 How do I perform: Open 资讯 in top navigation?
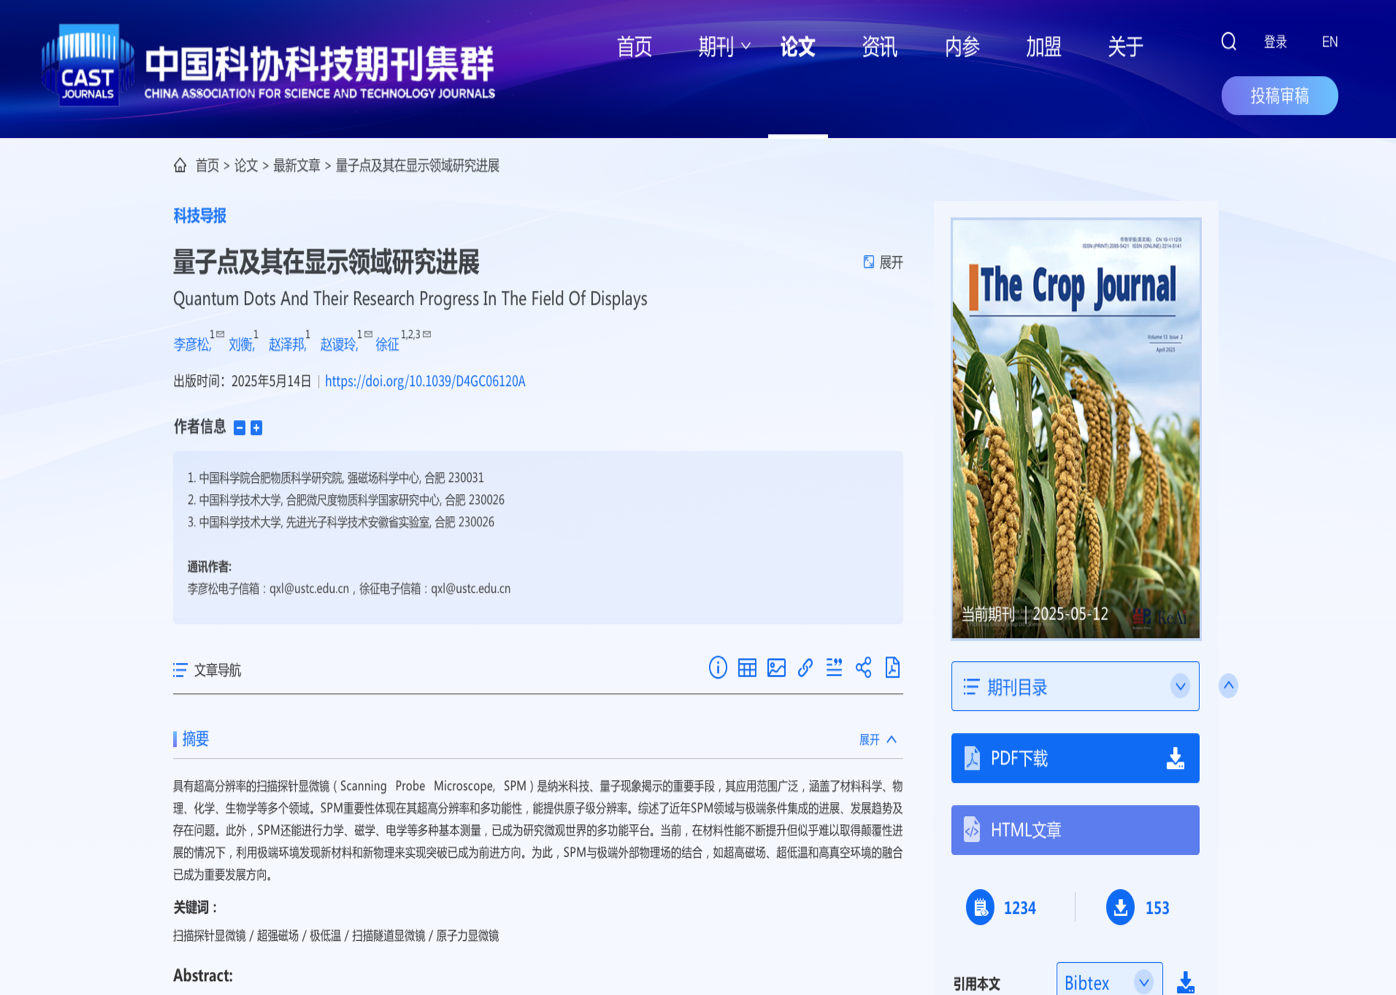880,47
